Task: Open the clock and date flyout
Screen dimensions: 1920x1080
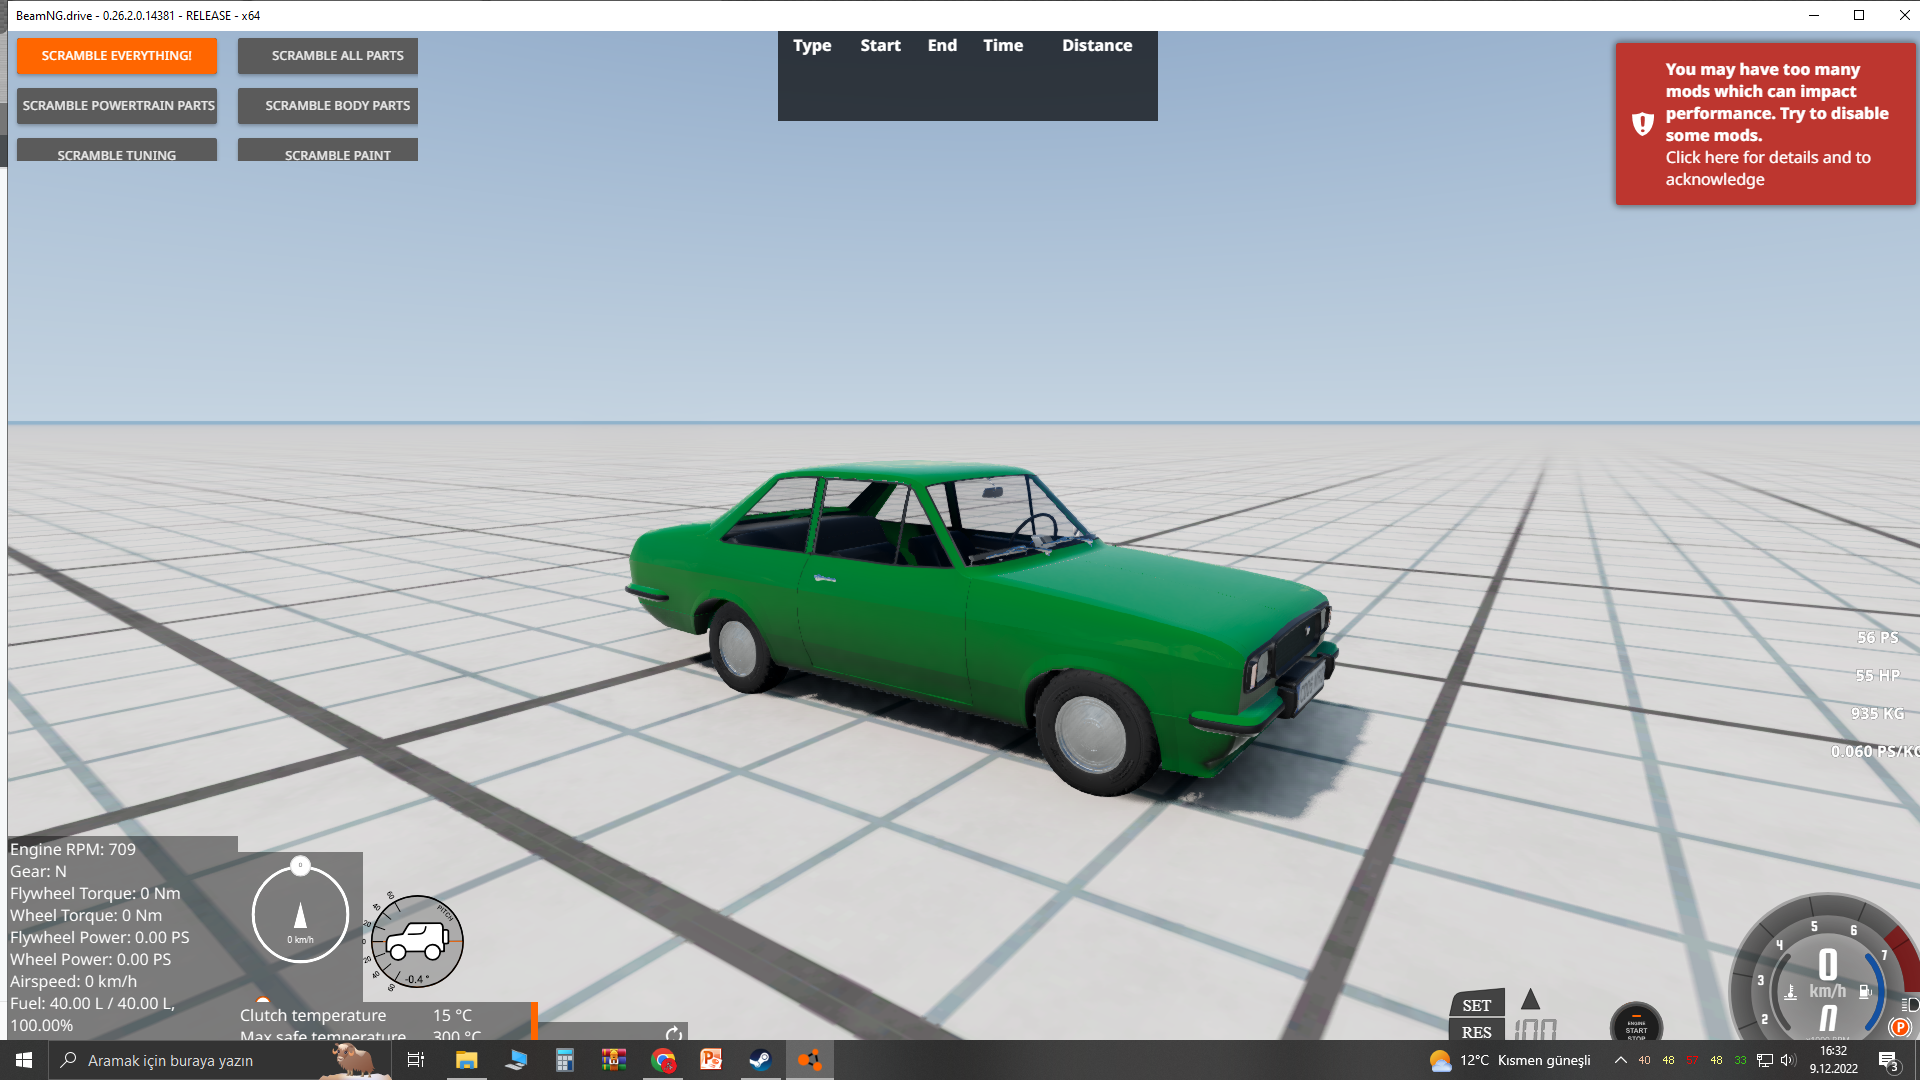Action: [x=1833, y=1060]
